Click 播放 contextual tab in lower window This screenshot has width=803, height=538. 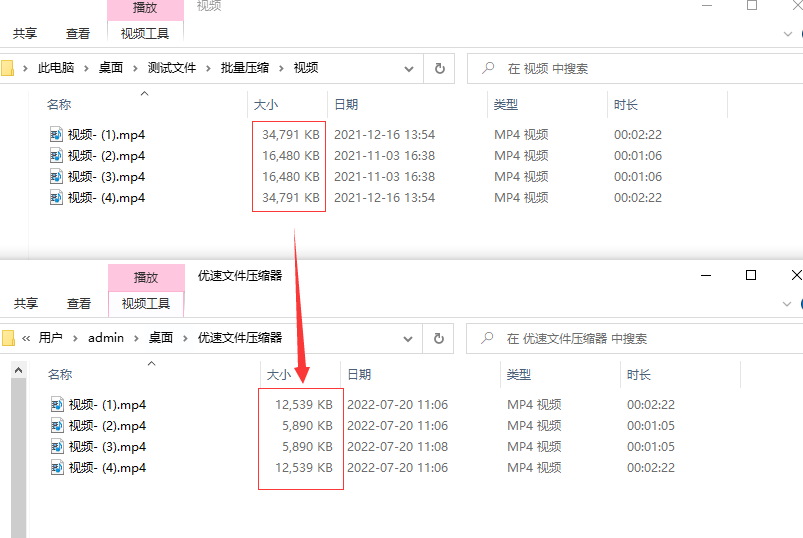(146, 277)
